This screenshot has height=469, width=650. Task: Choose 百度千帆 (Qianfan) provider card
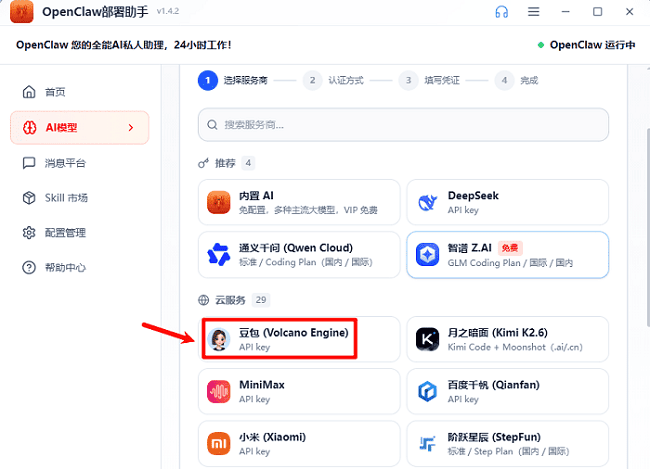(508, 391)
